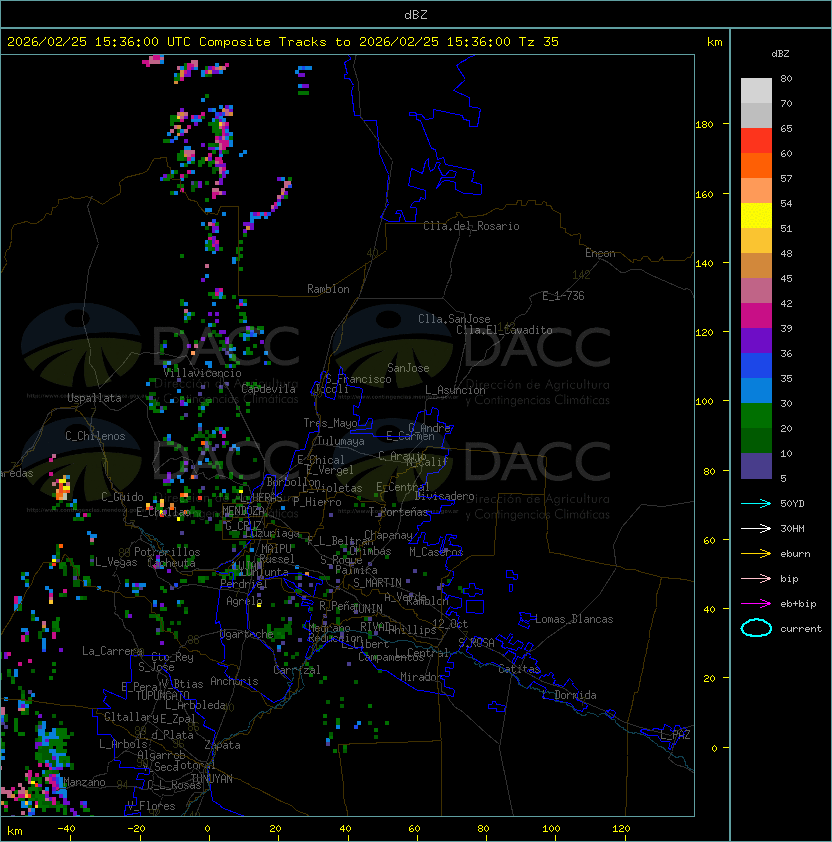Click the -40 tick on the horizontal km axis
Viewport: 832px width, 842px height.
click(67, 829)
